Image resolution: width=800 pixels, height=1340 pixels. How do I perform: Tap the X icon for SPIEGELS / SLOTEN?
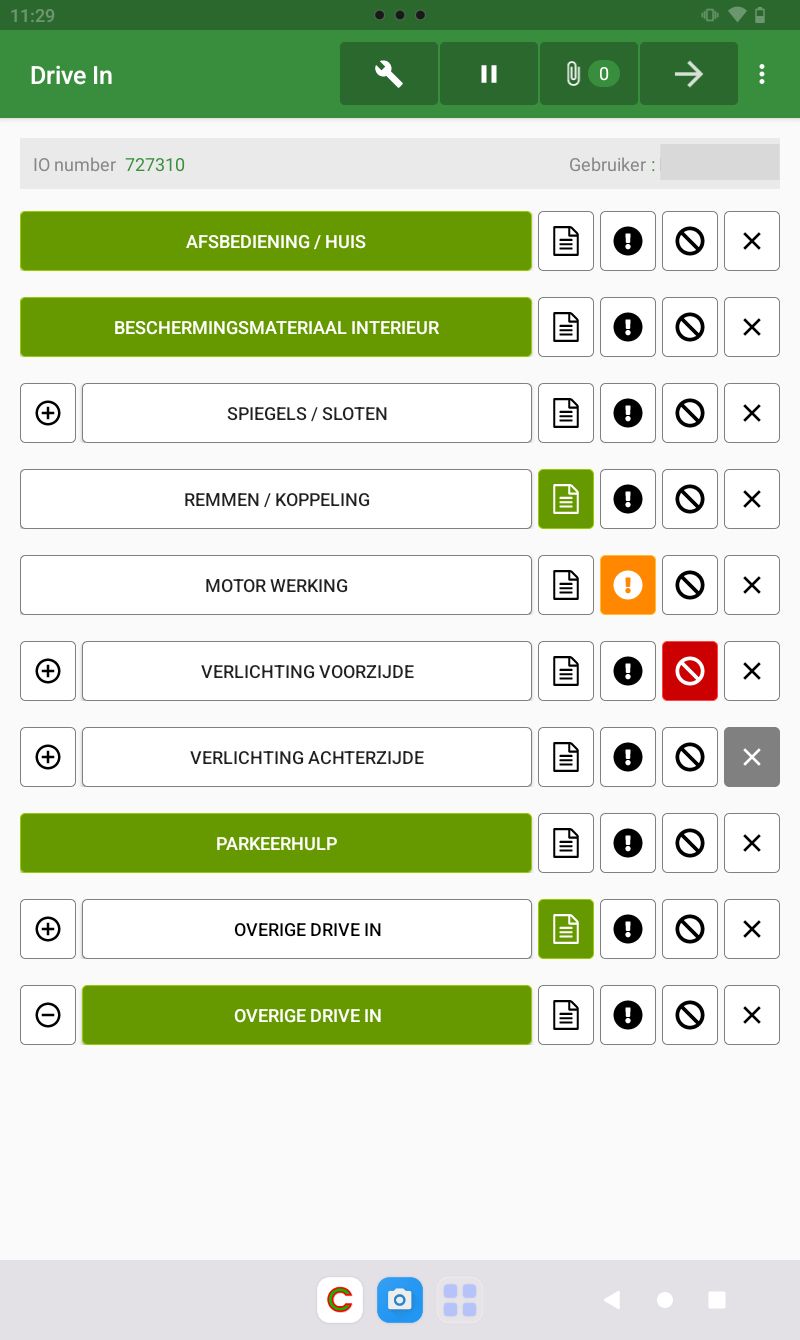click(x=752, y=413)
